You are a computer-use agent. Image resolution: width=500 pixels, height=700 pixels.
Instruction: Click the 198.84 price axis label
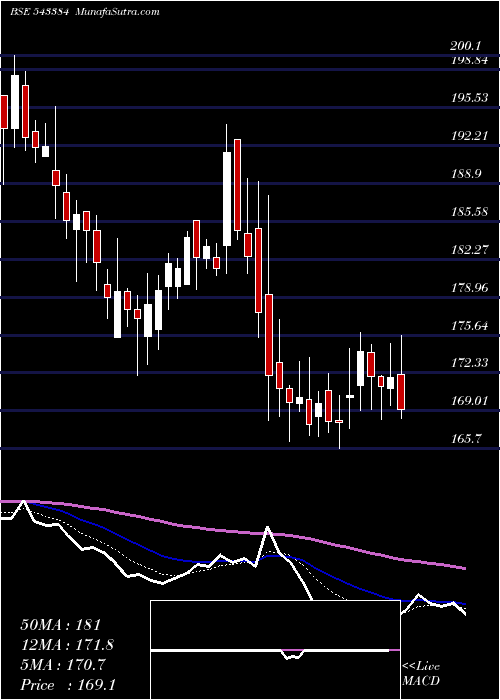469,60
